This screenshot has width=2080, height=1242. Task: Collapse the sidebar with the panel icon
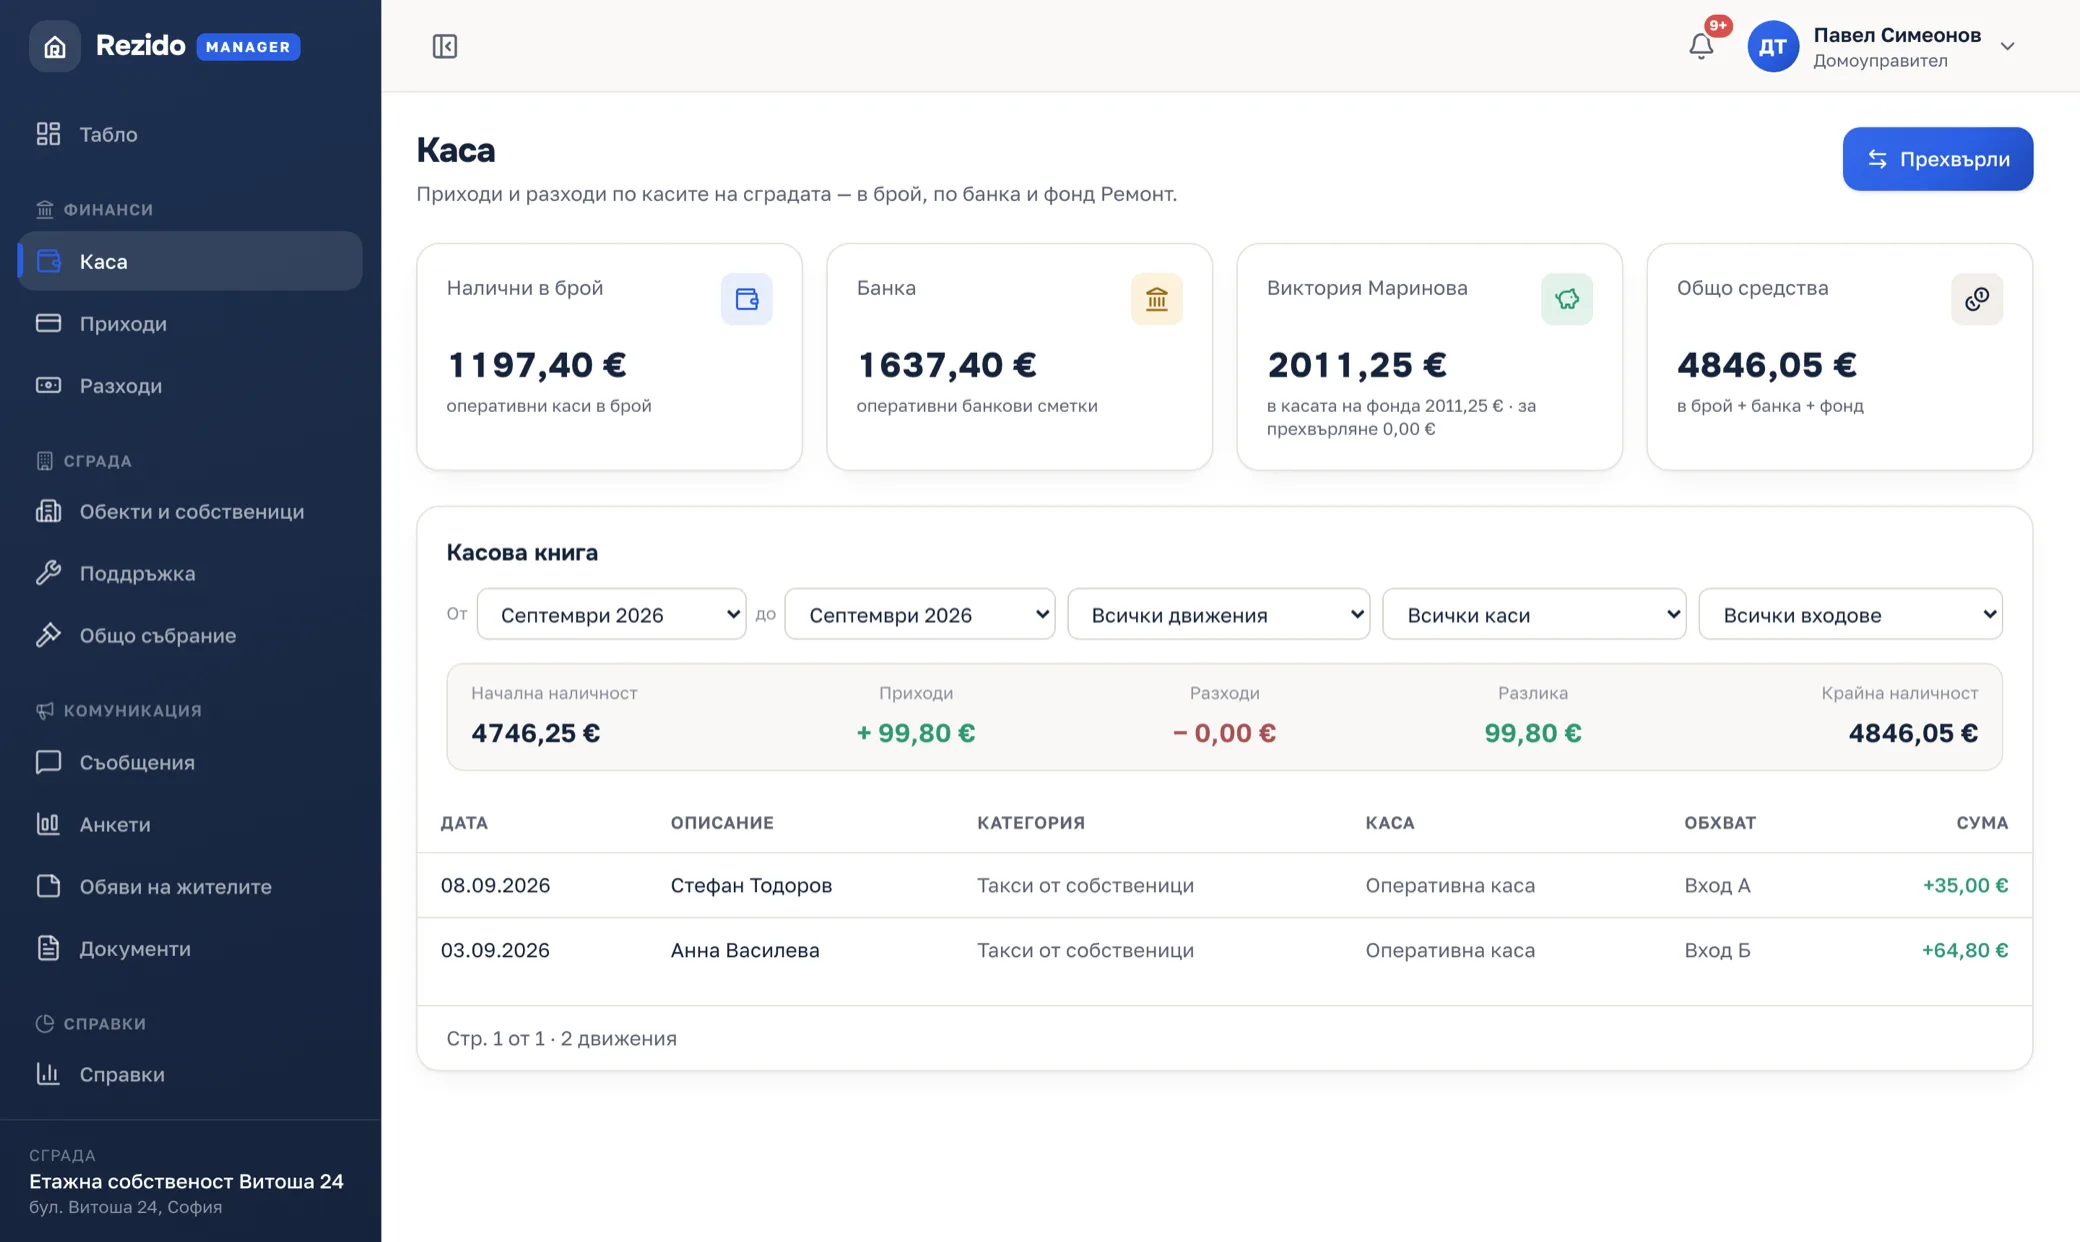pos(445,46)
